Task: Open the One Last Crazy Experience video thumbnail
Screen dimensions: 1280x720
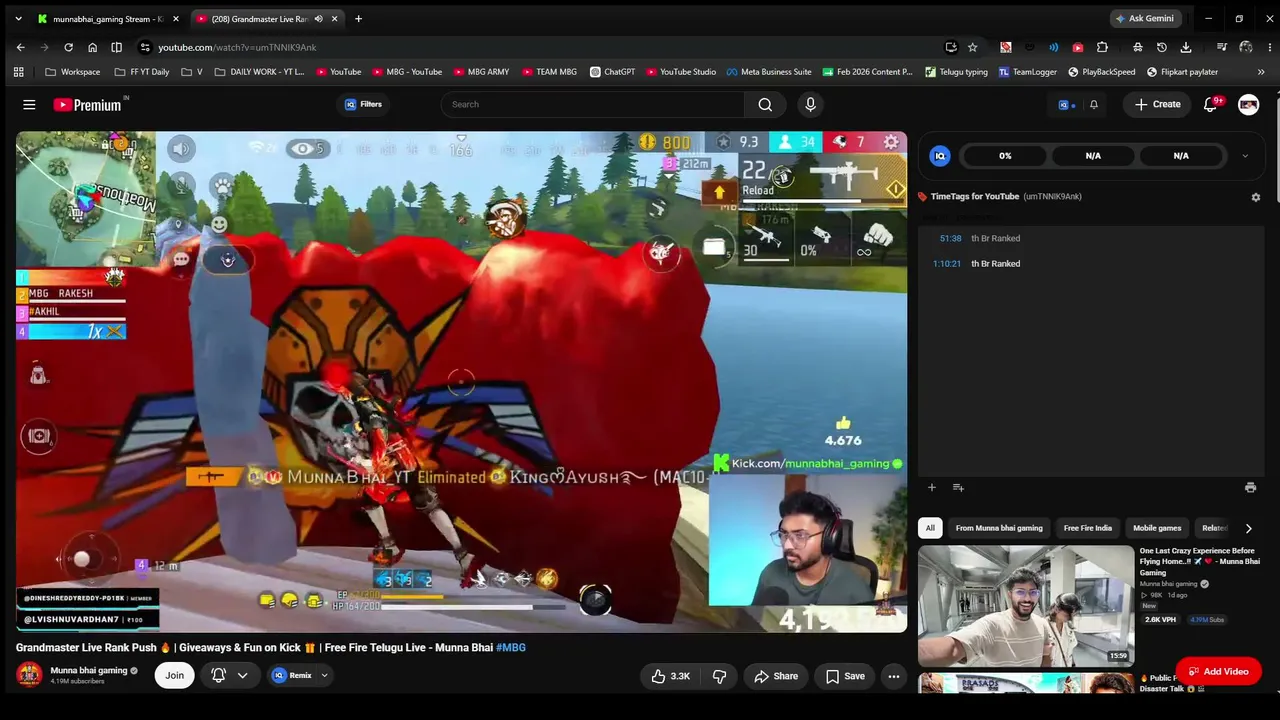Action: pyautogui.click(x=1026, y=605)
